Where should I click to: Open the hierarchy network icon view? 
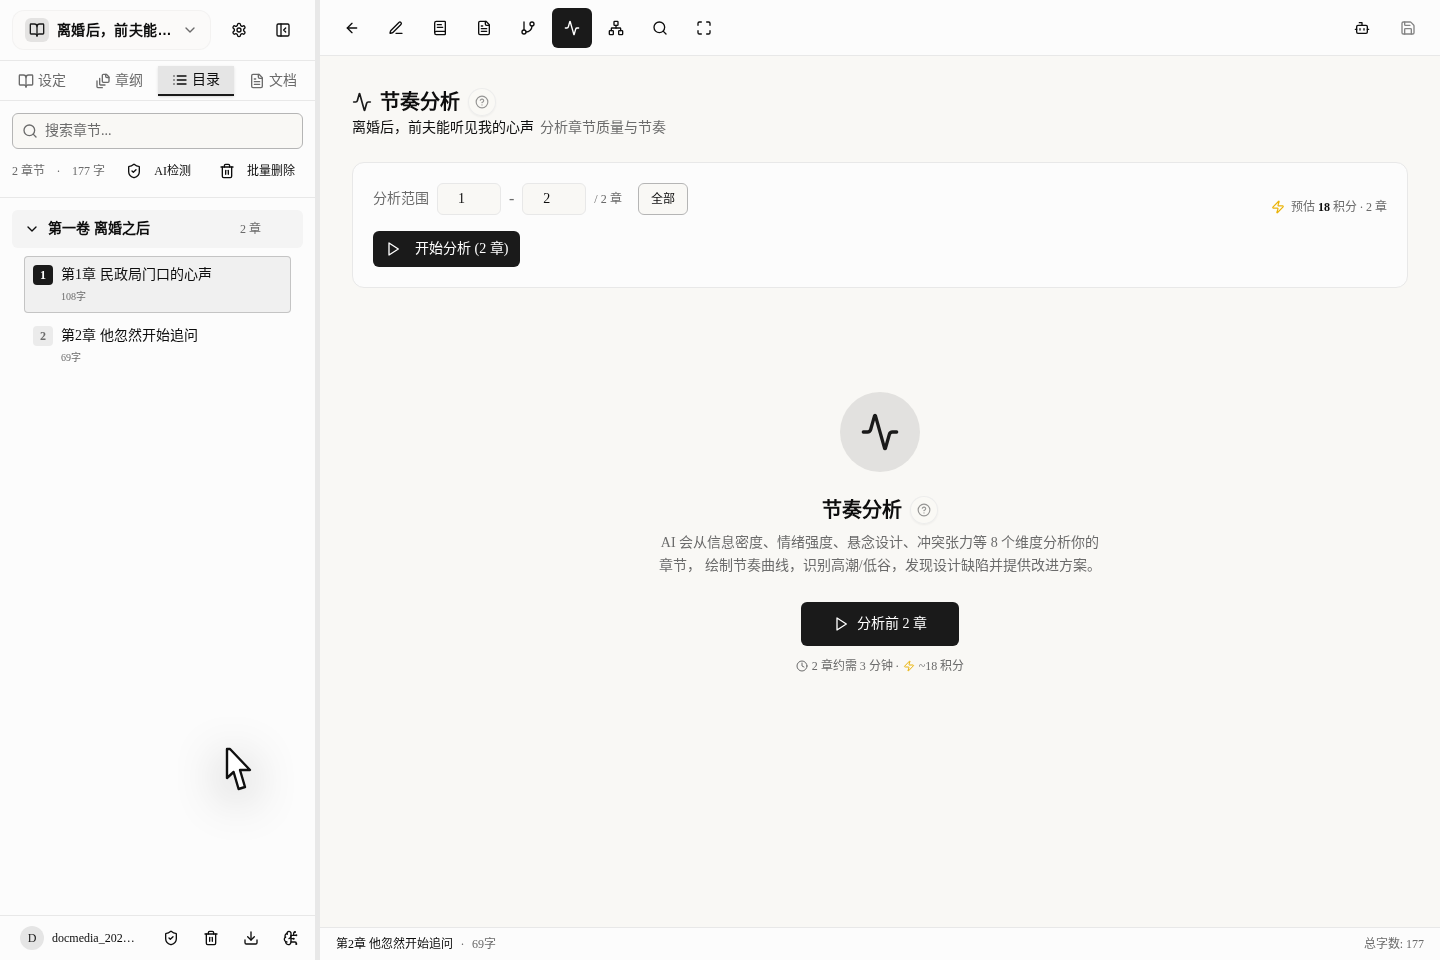pos(616,28)
